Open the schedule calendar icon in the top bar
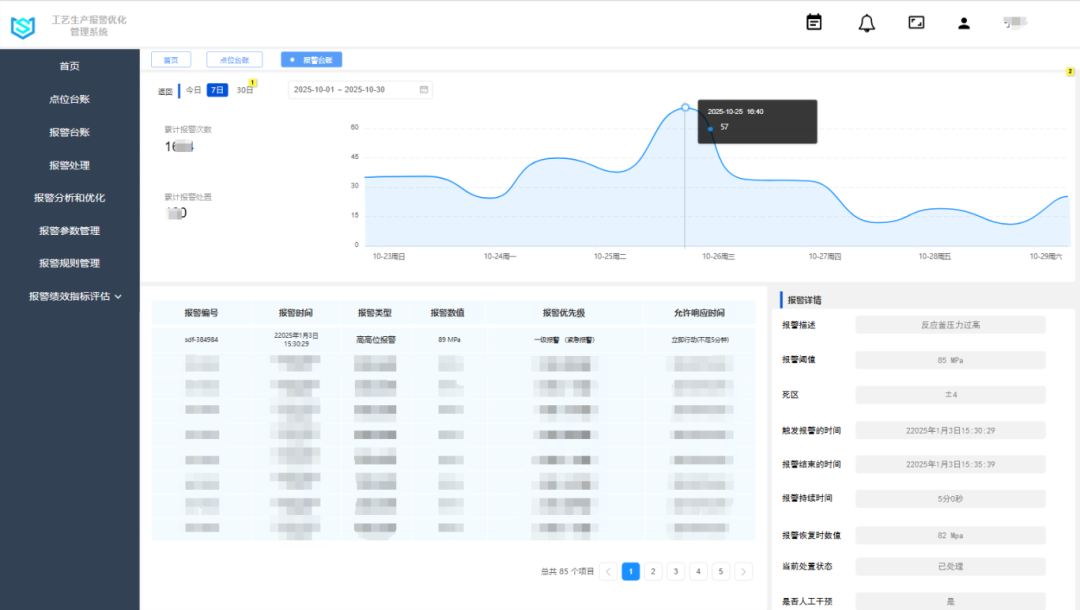Screen dimensions: 1080x610 pos(813,22)
